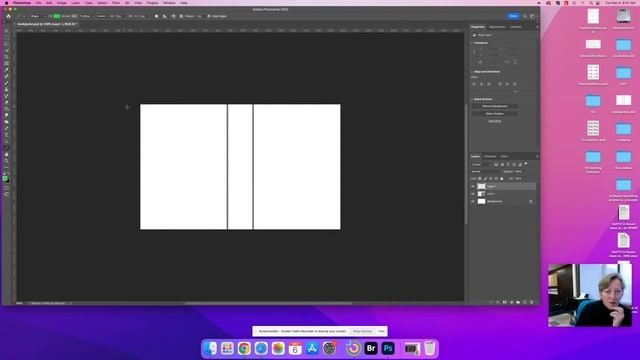The image size is (640, 360).
Task: Create new adjustment layer icon
Action: pos(511,302)
